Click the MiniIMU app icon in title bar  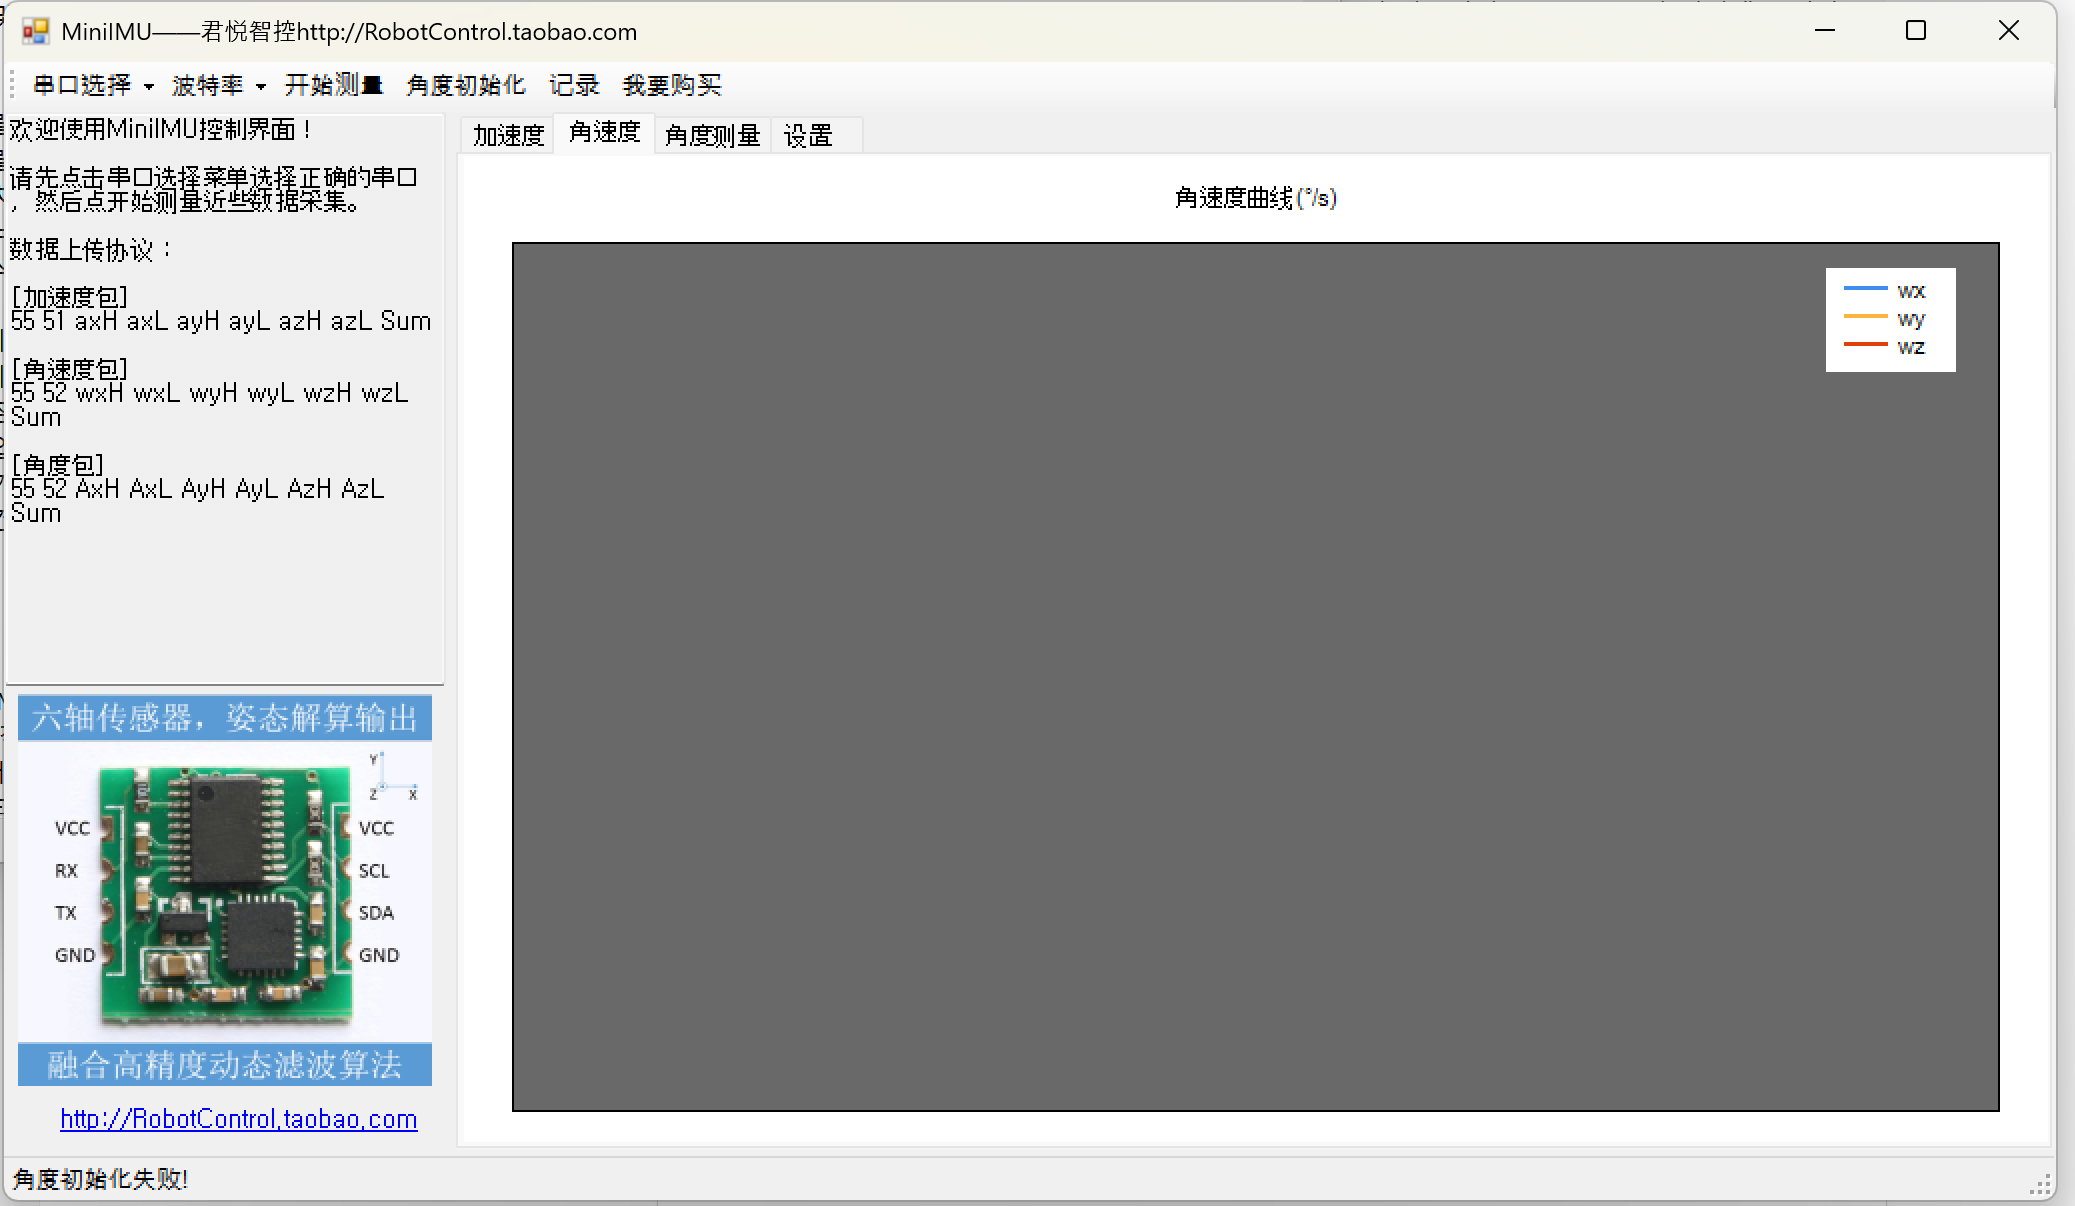(35, 31)
